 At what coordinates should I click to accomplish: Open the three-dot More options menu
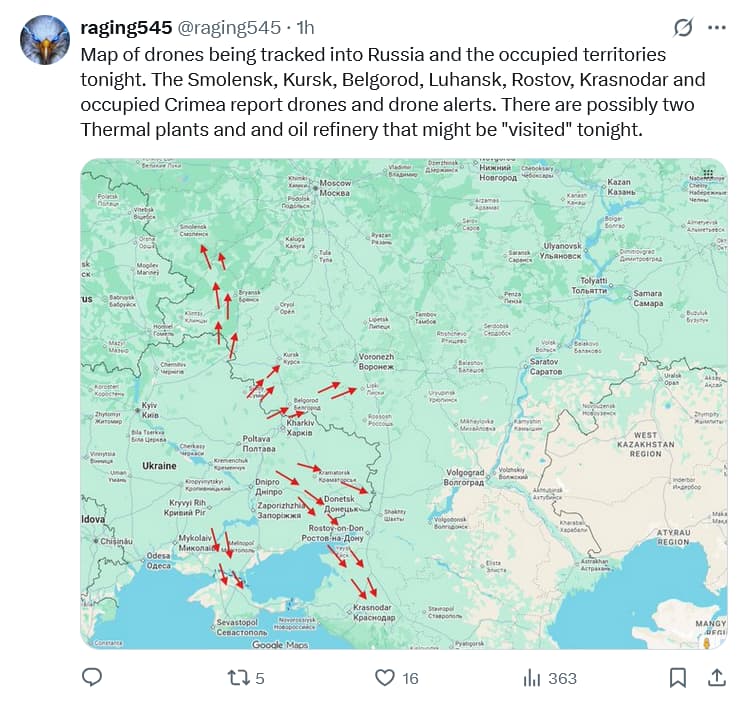(716, 28)
